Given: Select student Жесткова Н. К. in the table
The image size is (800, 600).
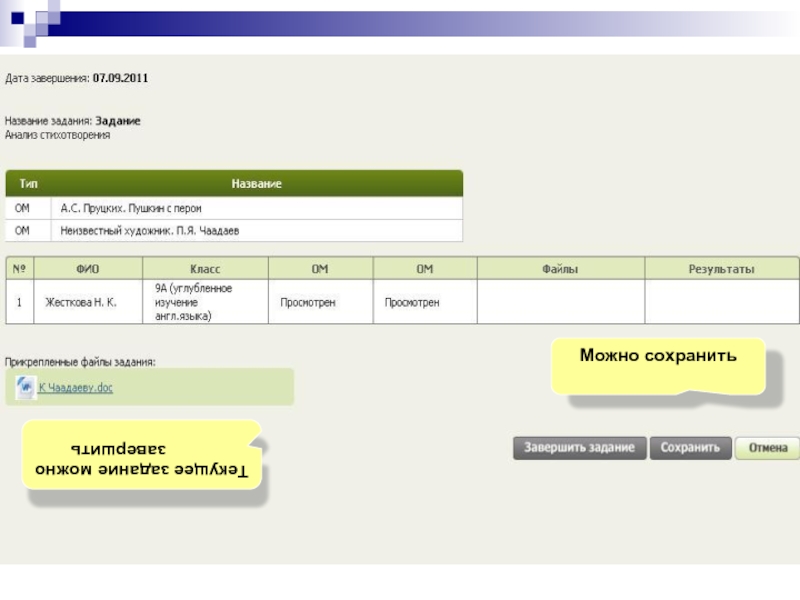Looking at the screenshot, I should pyautogui.click(x=80, y=302).
